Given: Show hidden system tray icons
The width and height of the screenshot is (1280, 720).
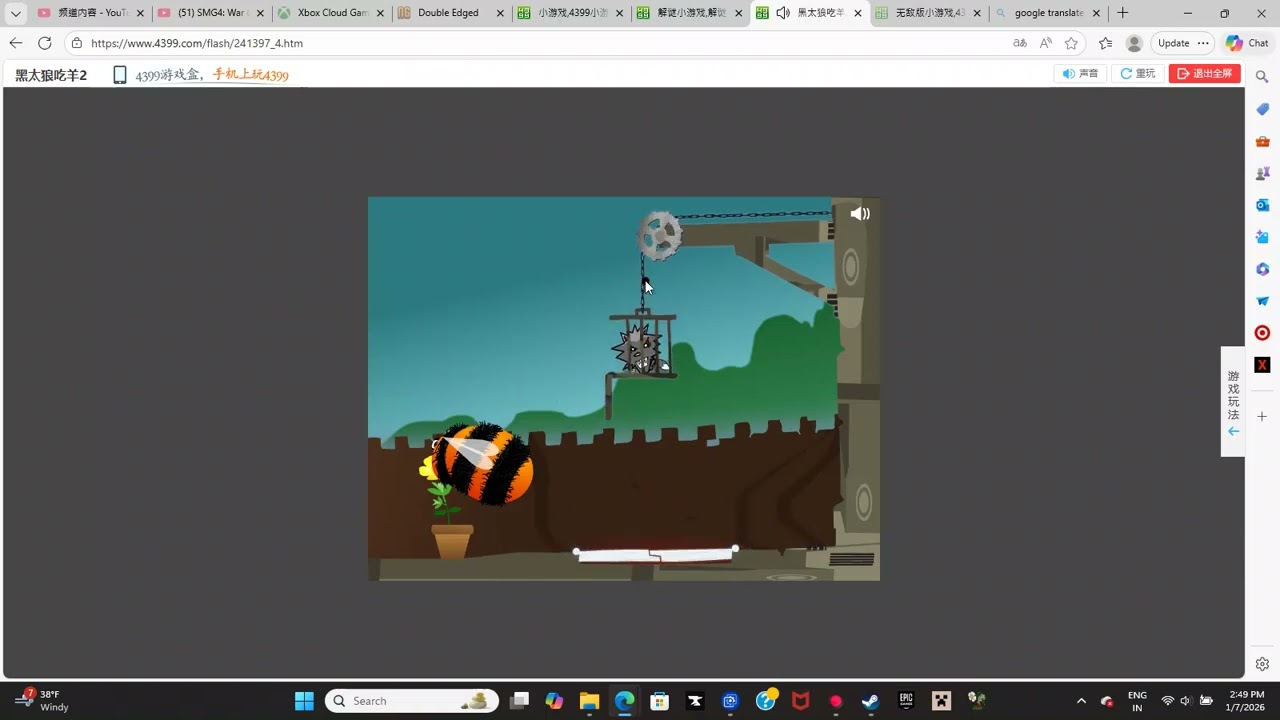Looking at the screenshot, I should coord(1081,701).
